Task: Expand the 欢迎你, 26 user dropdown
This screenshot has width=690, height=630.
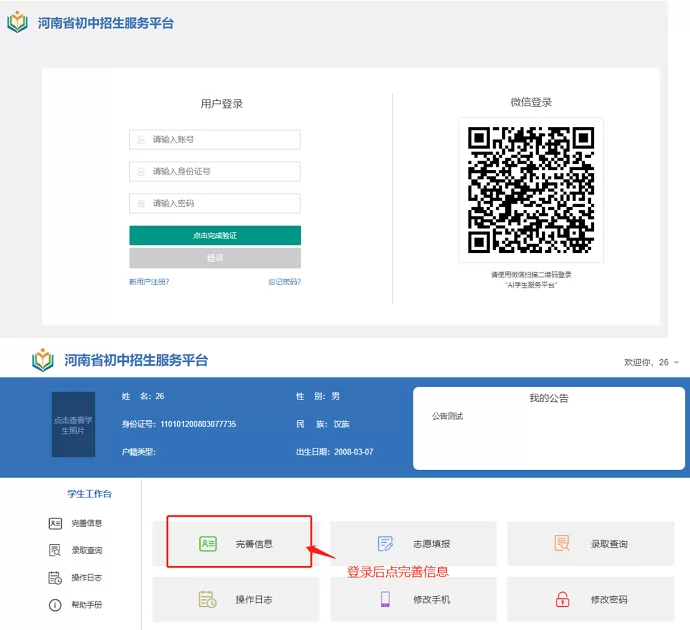Action: point(651,363)
